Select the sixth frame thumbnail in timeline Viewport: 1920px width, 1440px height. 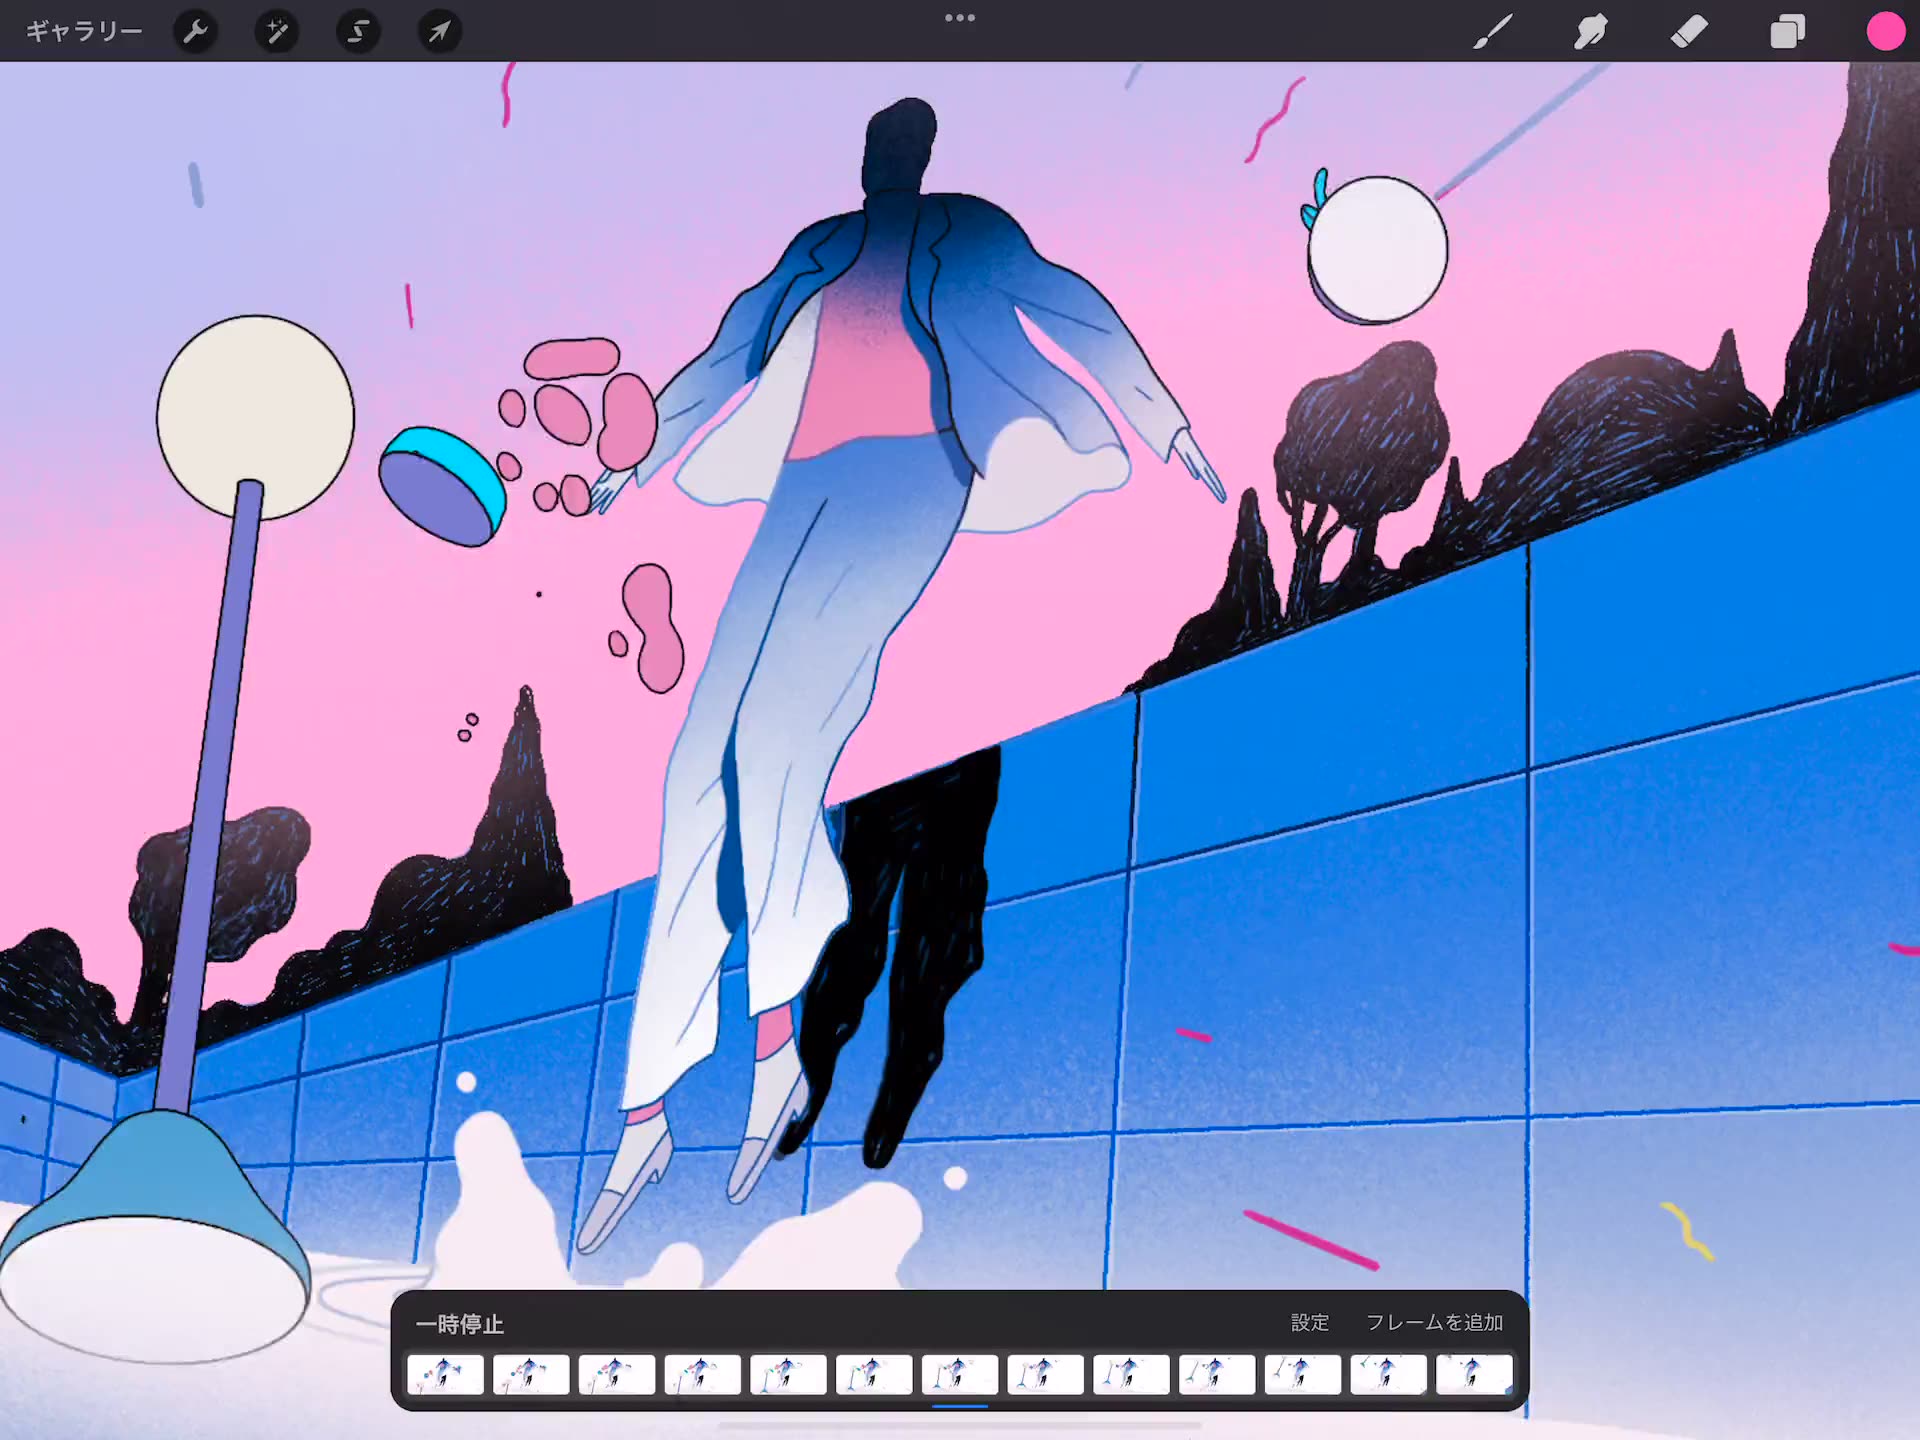874,1375
